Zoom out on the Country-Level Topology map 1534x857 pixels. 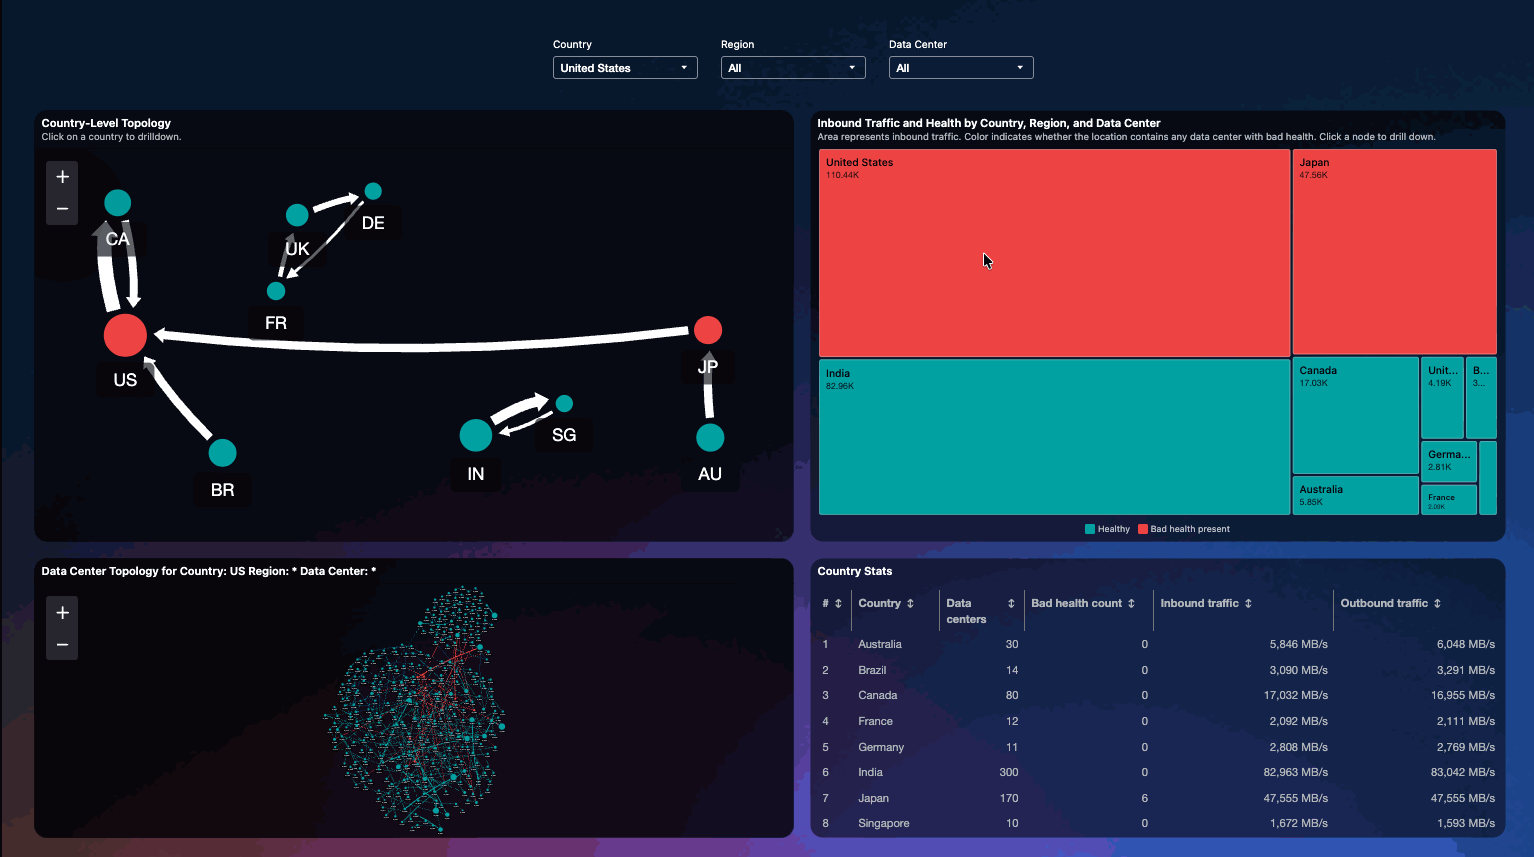coord(62,209)
